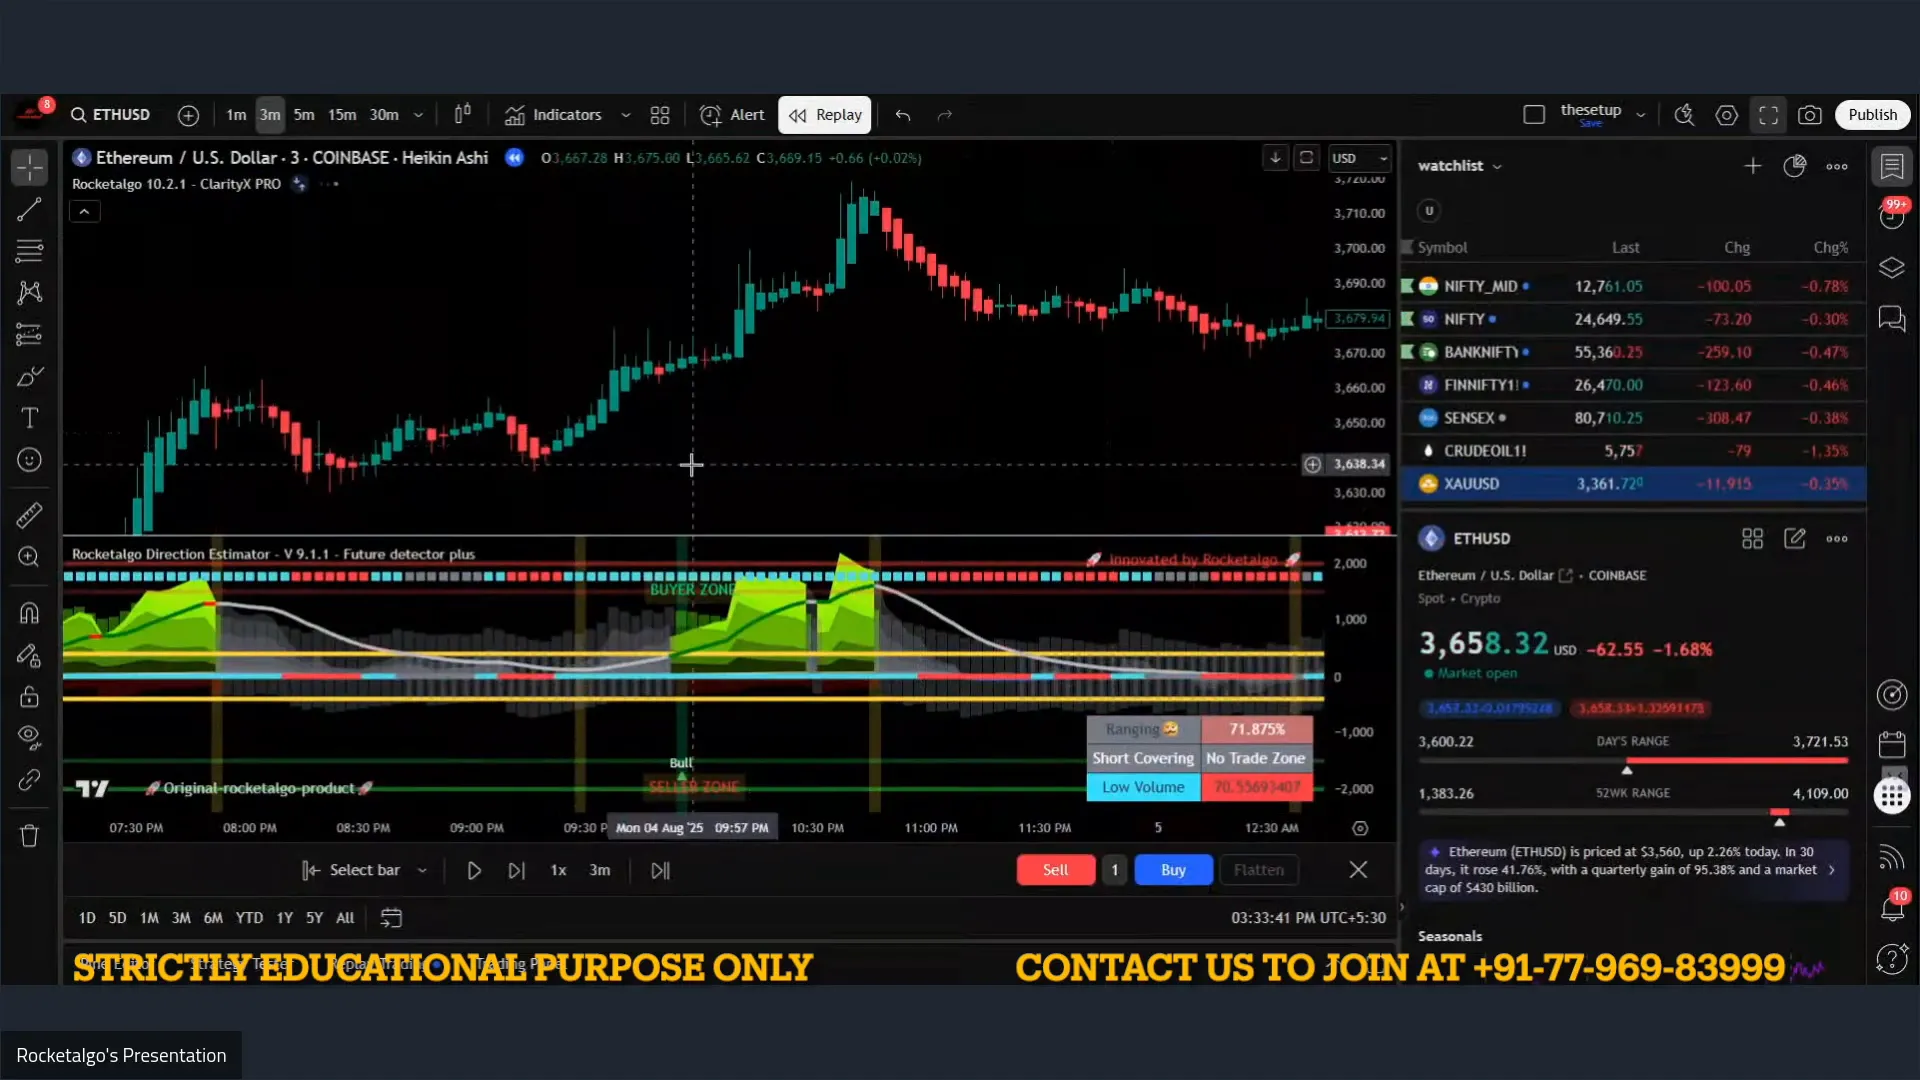Set chart range to YTD
The height and width of the screenshot is (1080, 1920).
coord(249,918)
